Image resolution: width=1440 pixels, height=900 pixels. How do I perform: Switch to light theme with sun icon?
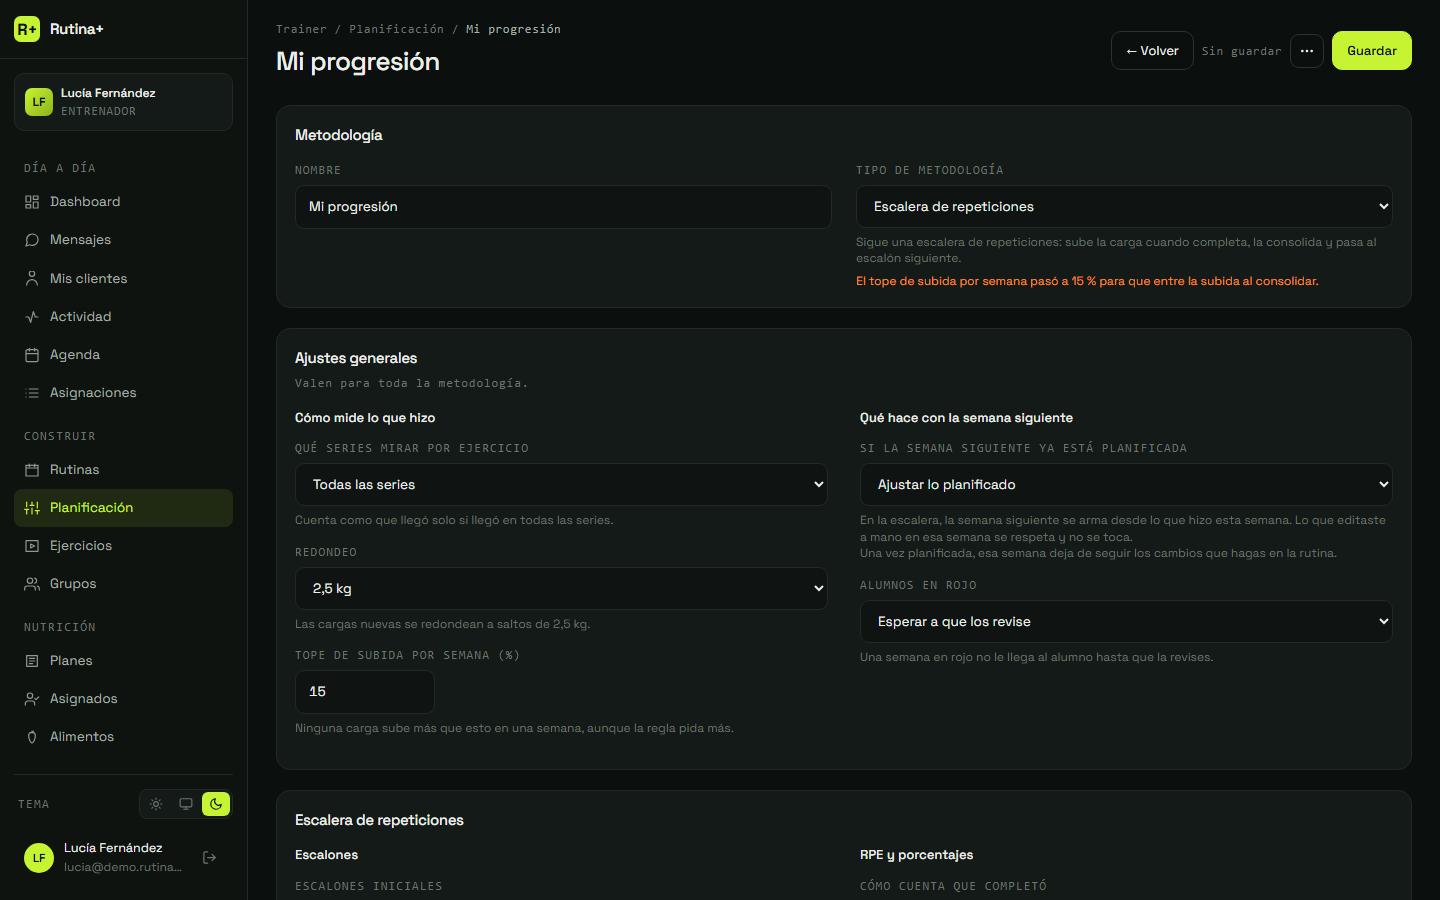tap(156, 804)
